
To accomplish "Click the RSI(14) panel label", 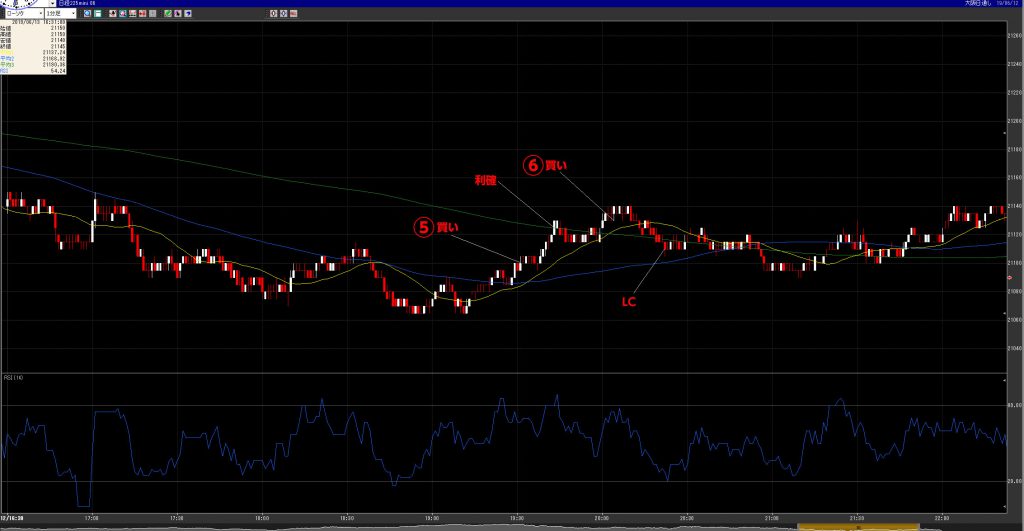I will point(13,378).
